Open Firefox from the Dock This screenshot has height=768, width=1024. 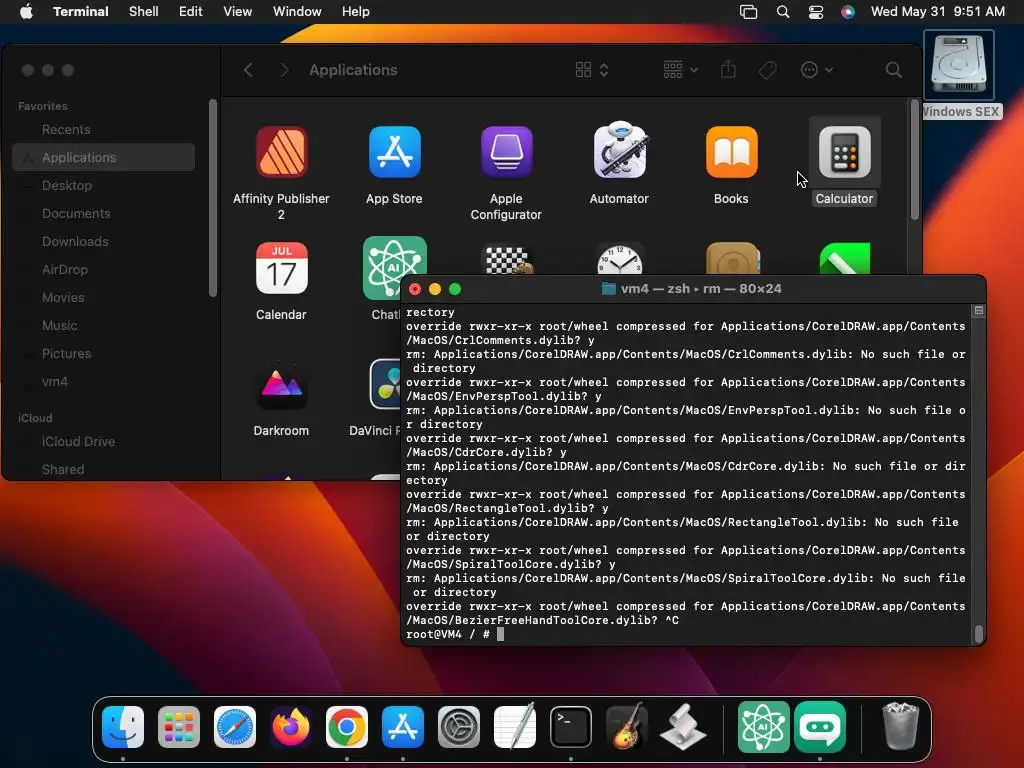point(291,727)
